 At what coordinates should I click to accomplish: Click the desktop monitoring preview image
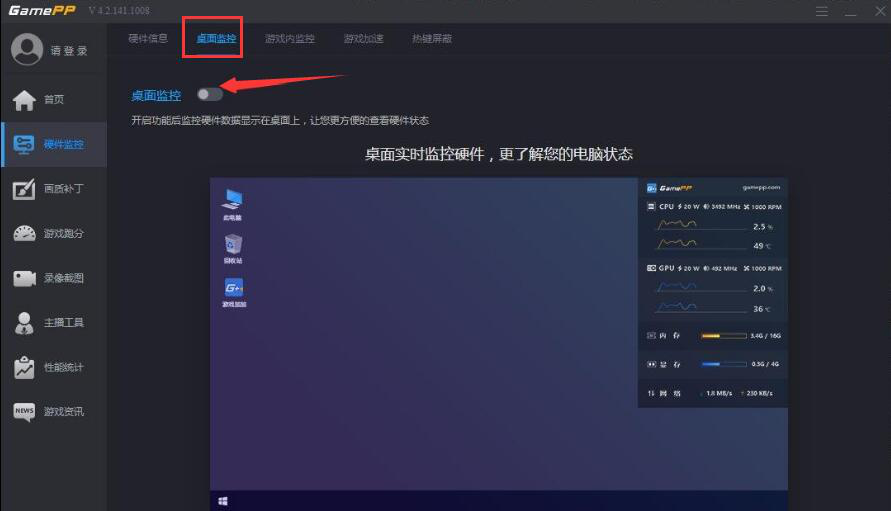tap(498, 343)
